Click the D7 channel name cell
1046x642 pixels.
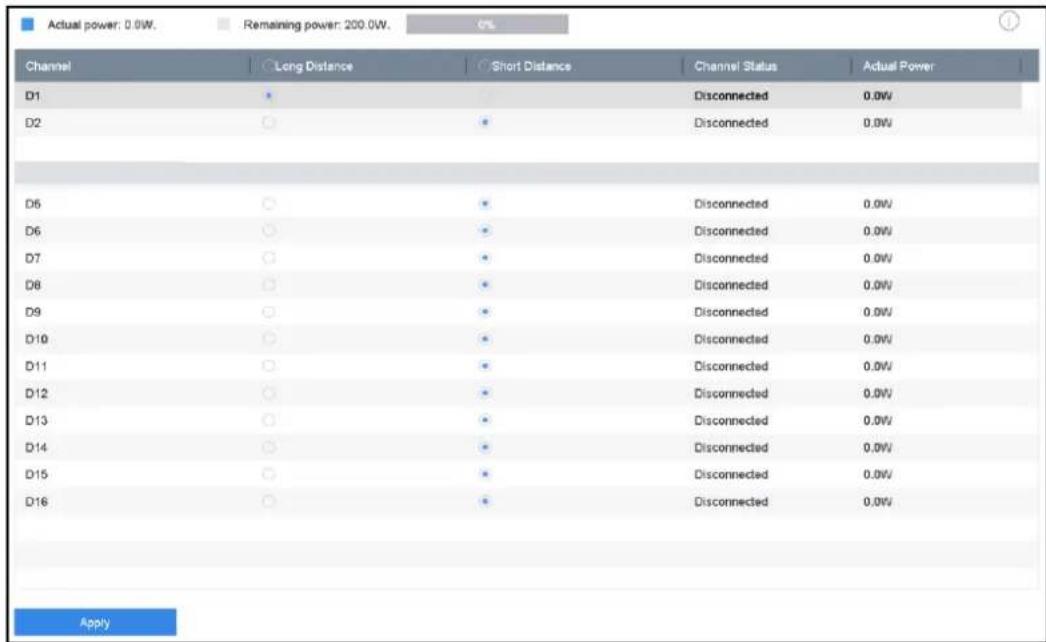[x=33, y=258]
